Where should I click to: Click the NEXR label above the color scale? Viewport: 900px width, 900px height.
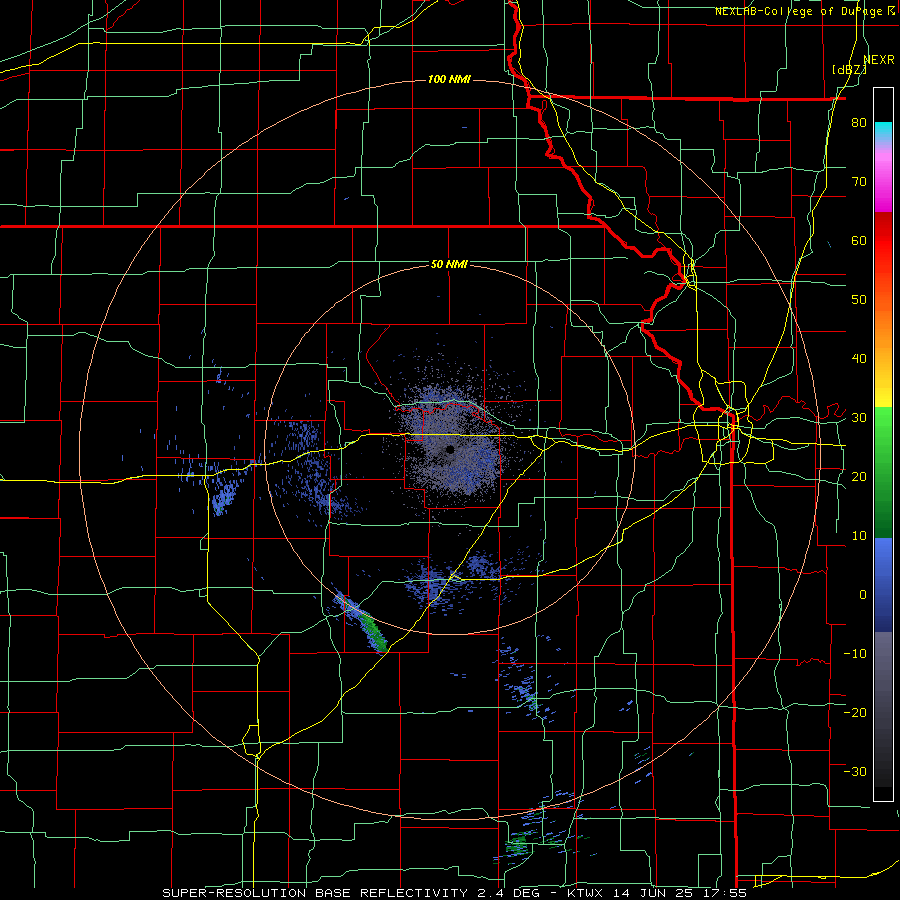click(x=879, y=60)
